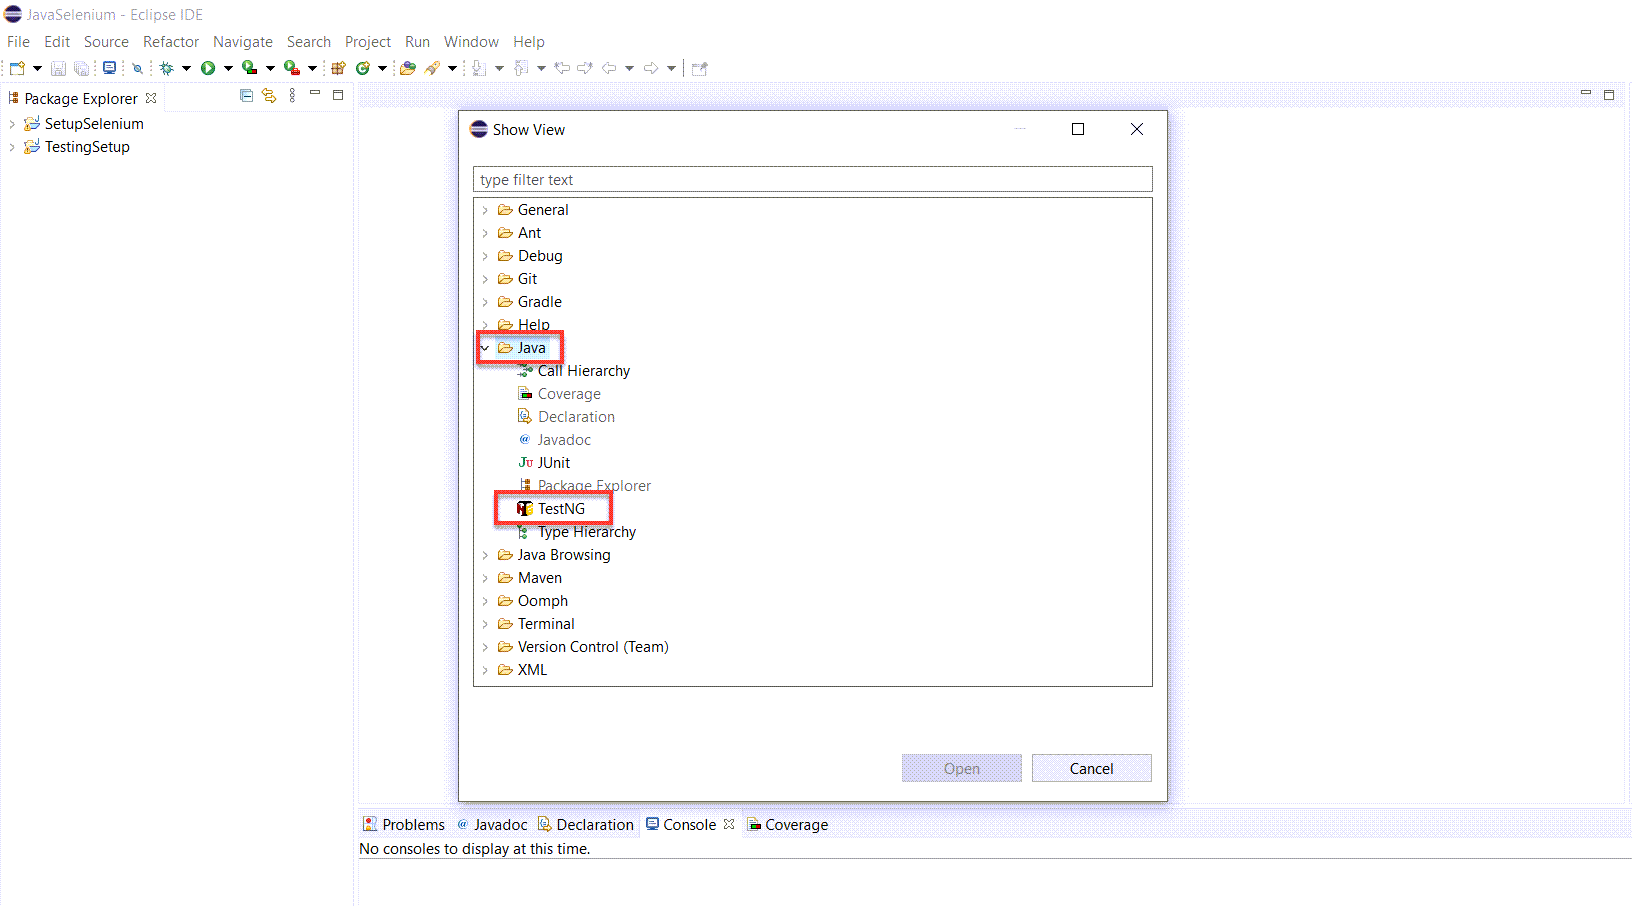Open the File menu
Screen dimensions: 1632x906
[x=18, y=42]
